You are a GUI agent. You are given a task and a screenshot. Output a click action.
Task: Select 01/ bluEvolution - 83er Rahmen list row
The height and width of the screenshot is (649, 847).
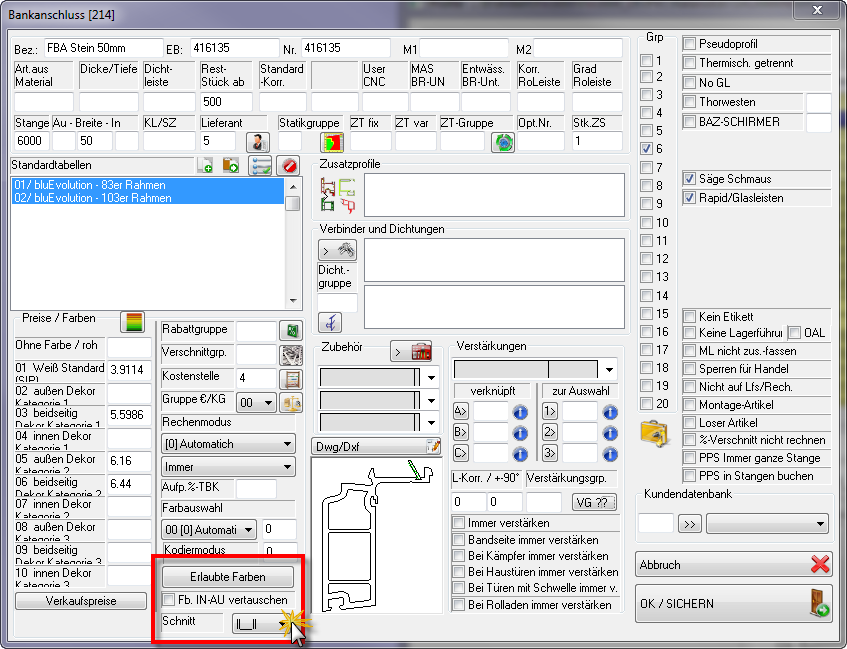pyautogui.click(x=147, y=185)
